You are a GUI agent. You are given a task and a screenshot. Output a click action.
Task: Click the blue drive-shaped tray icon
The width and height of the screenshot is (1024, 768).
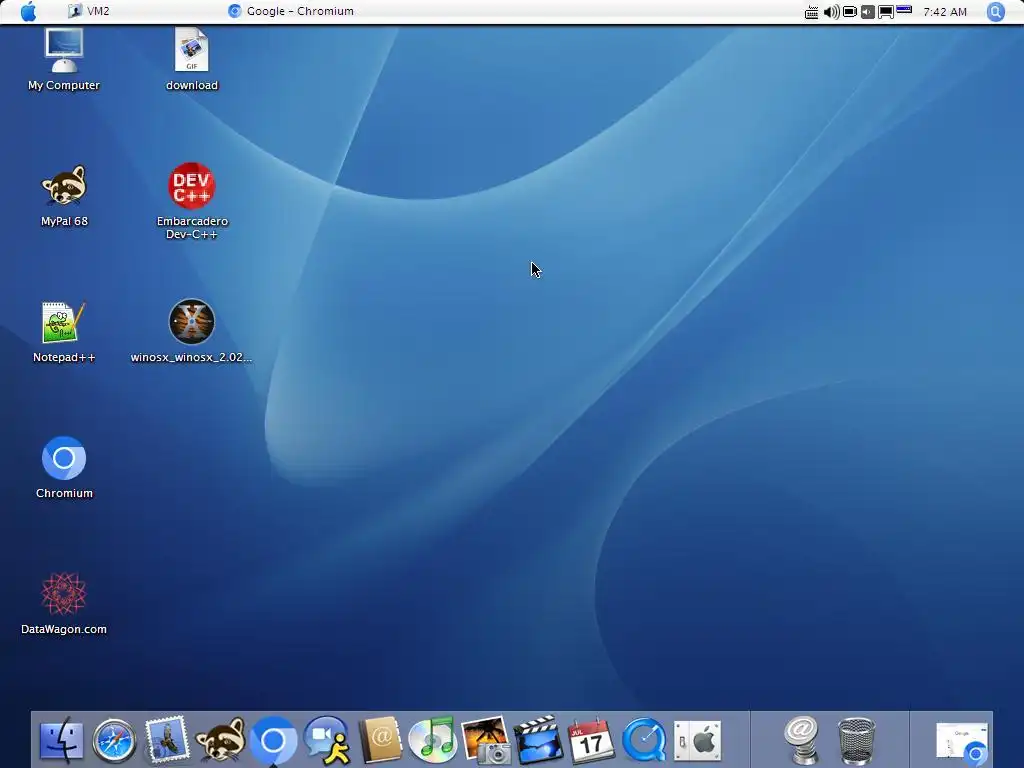[904, 9]
